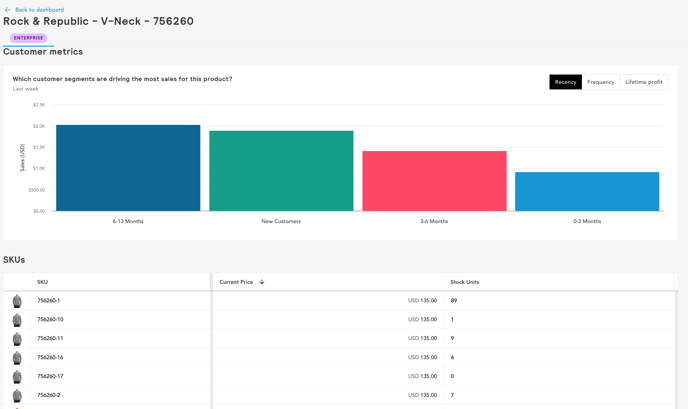Sort by the SKU column header
Viewport: 688px width, 409px height.
pyautogui.click(x=43, y=282)
